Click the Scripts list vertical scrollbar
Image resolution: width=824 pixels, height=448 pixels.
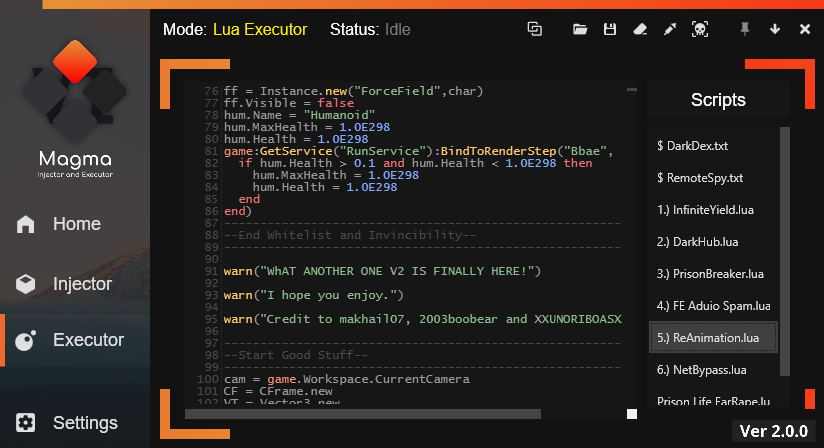click(x=785, y=250)
